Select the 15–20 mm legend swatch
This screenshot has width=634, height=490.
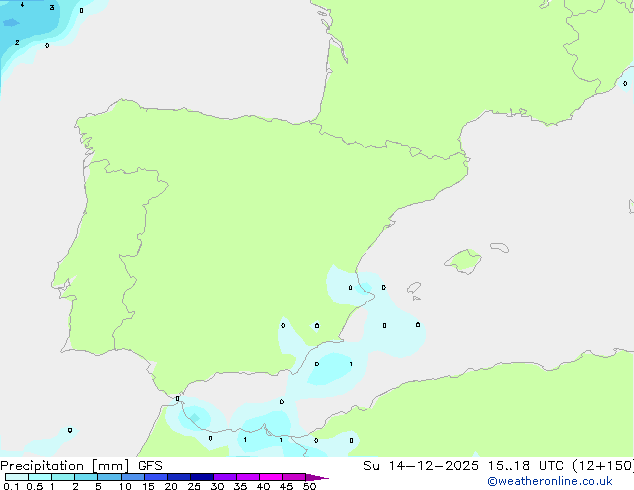[156, 477]
